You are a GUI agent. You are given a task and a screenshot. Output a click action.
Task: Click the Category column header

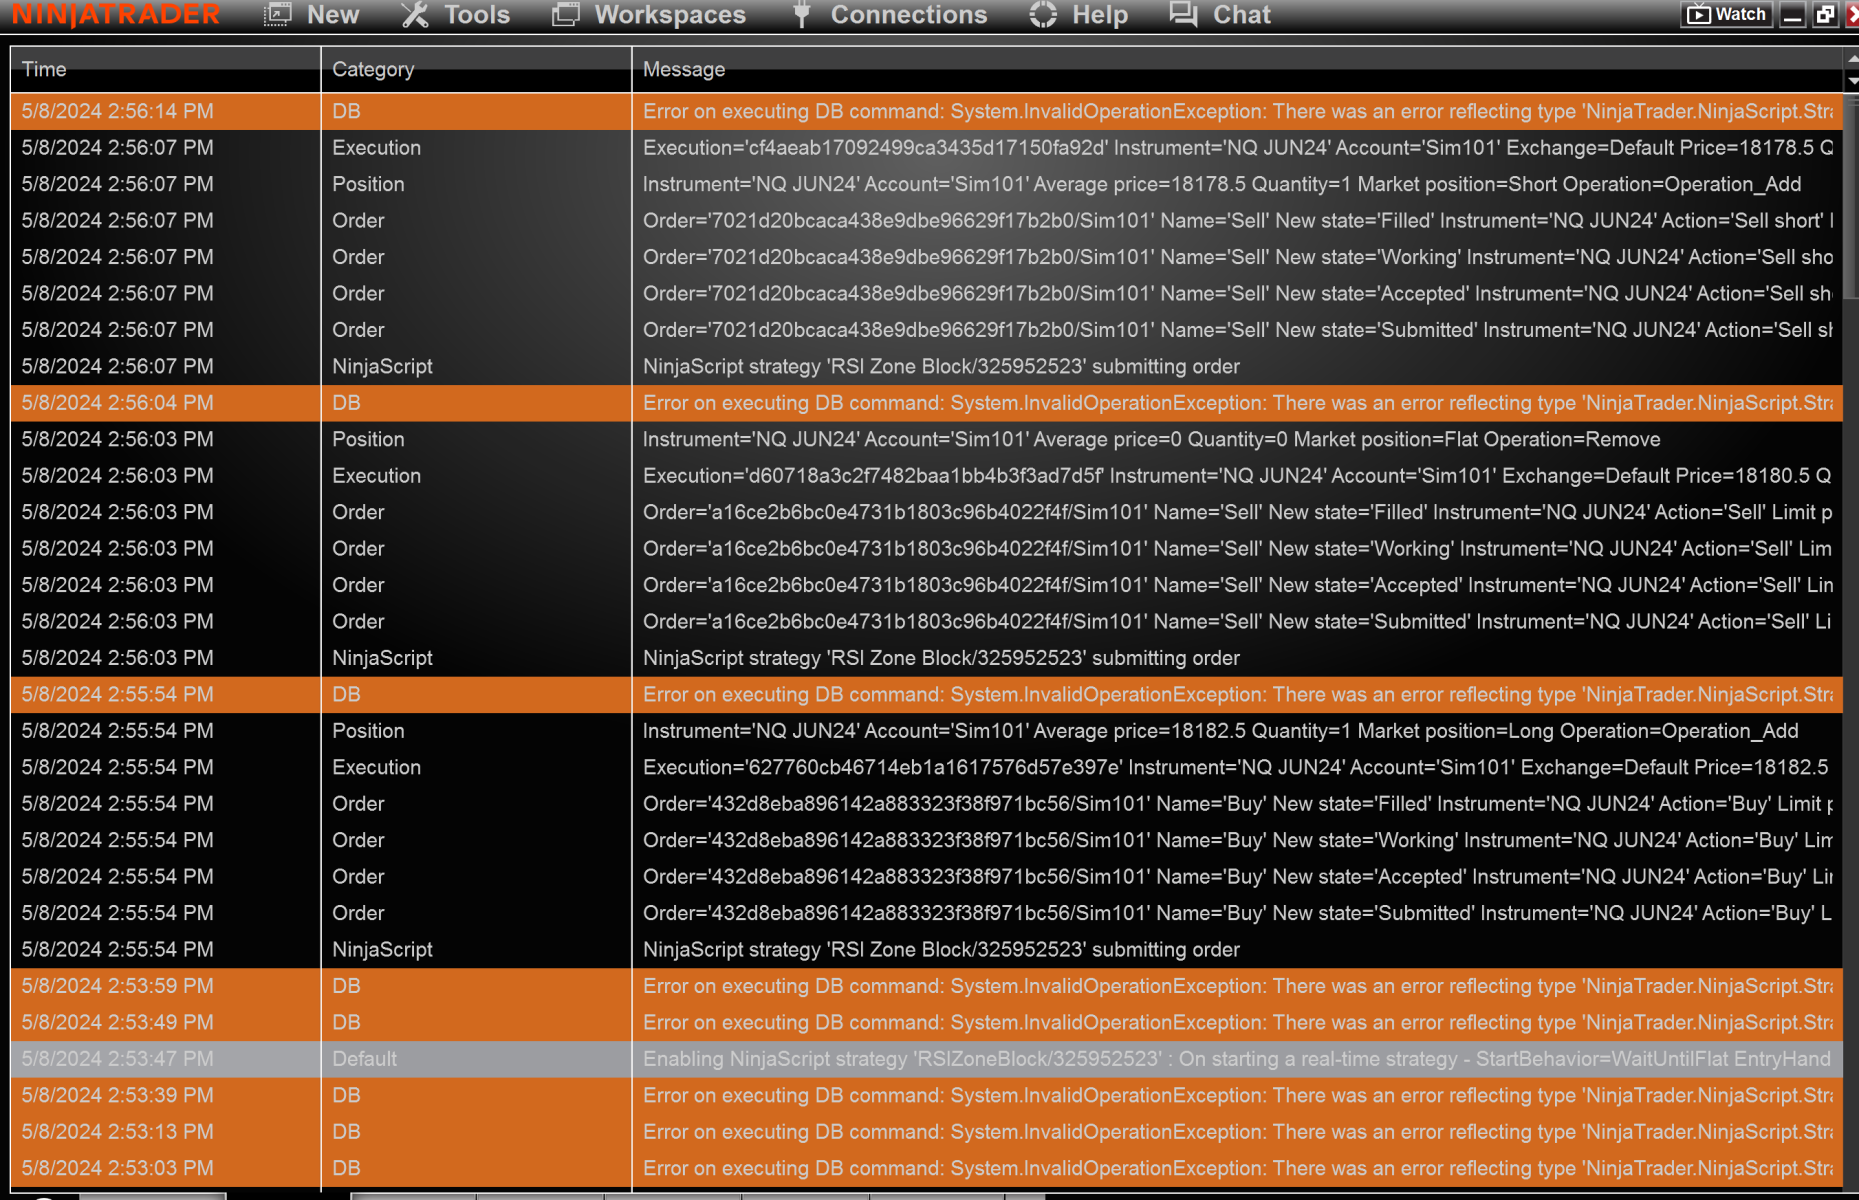476,69
